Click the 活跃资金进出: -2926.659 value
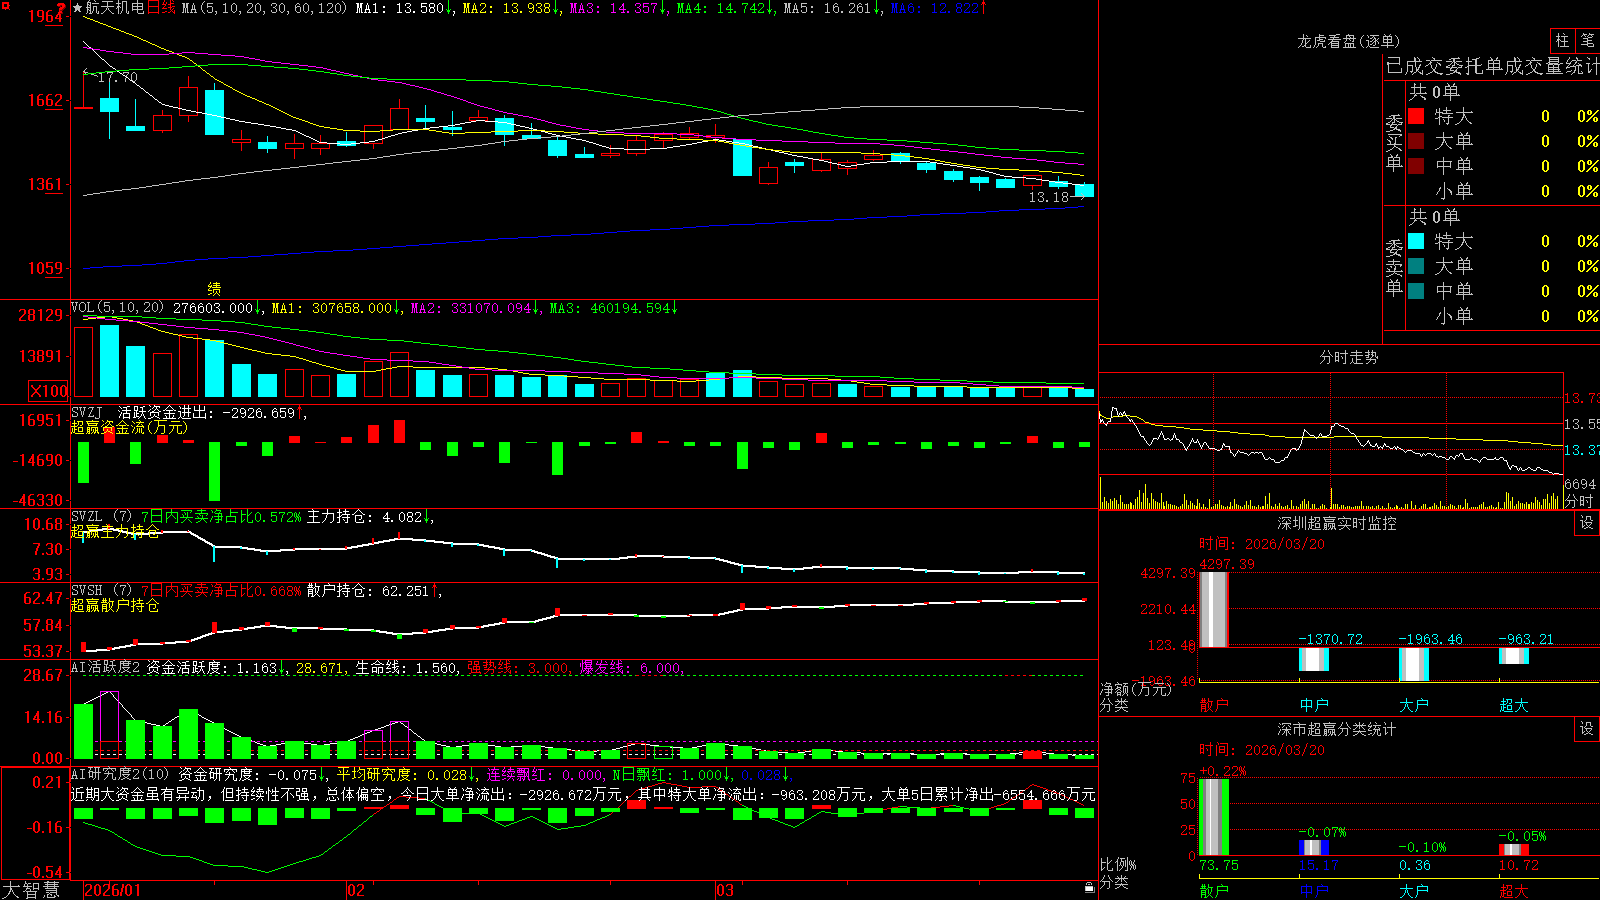This screenshot has width=1600, height=900. 207,412
